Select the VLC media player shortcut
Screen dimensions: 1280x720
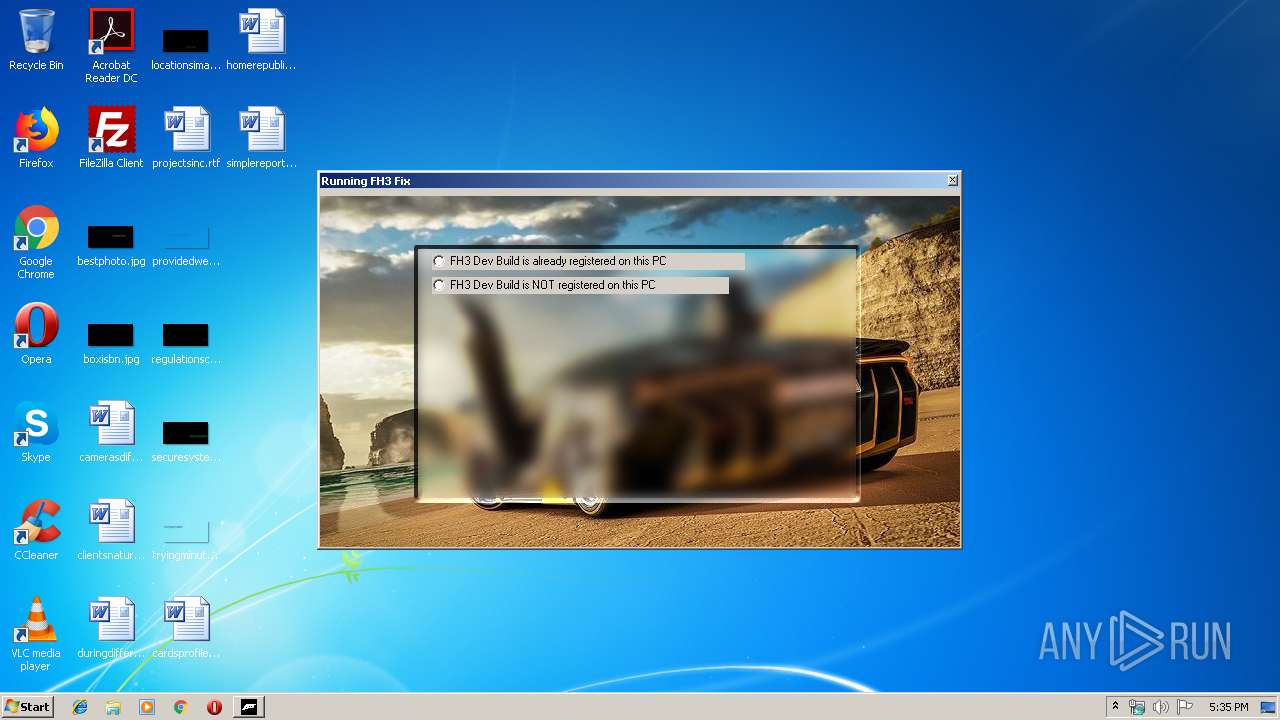pyautogui.click(x=36, y=634)
